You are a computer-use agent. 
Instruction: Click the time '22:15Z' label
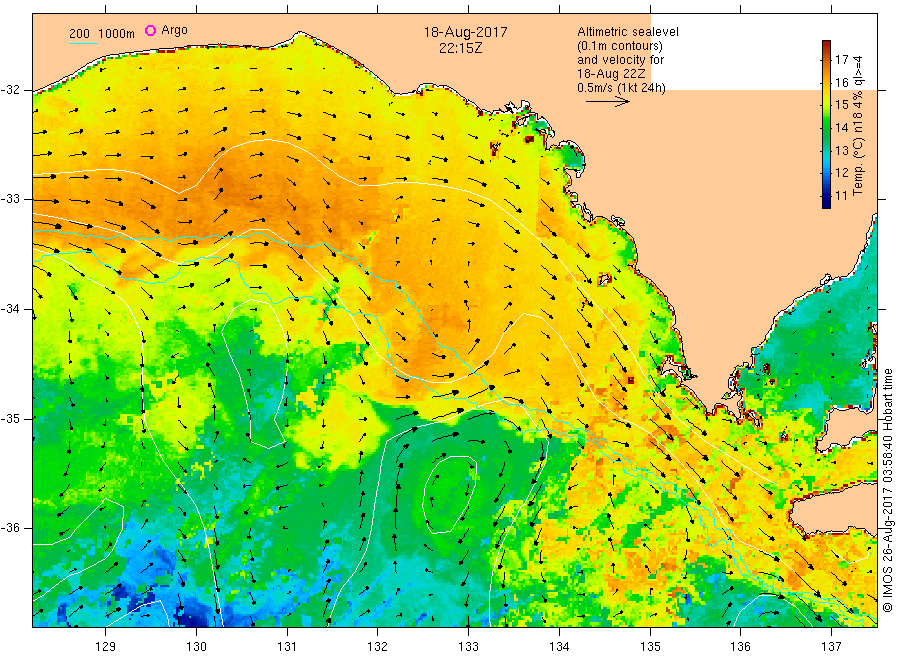pyautogui.click(x=460, y=48)
